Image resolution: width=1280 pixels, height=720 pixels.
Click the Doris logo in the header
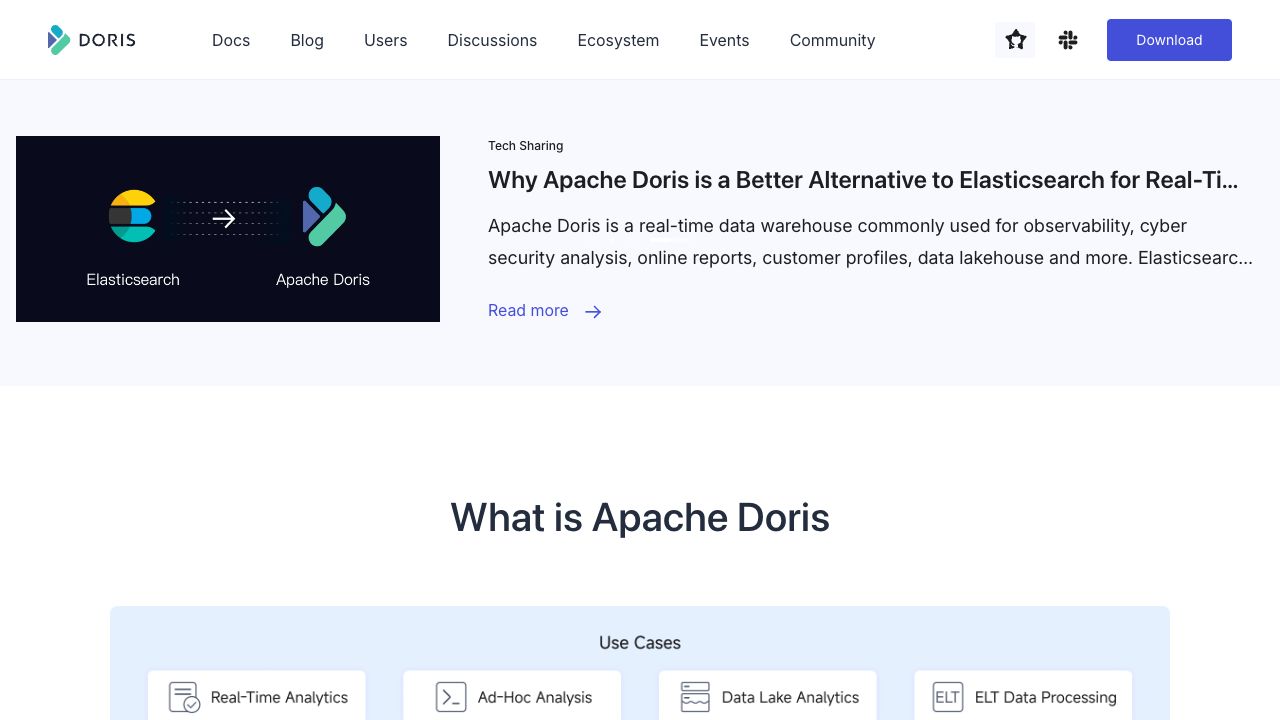pyautogui.click(x=91, y=40)
